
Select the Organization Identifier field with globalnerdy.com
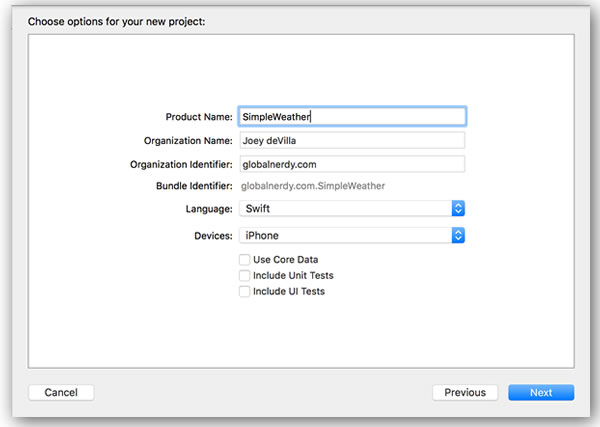click(352, 164)
